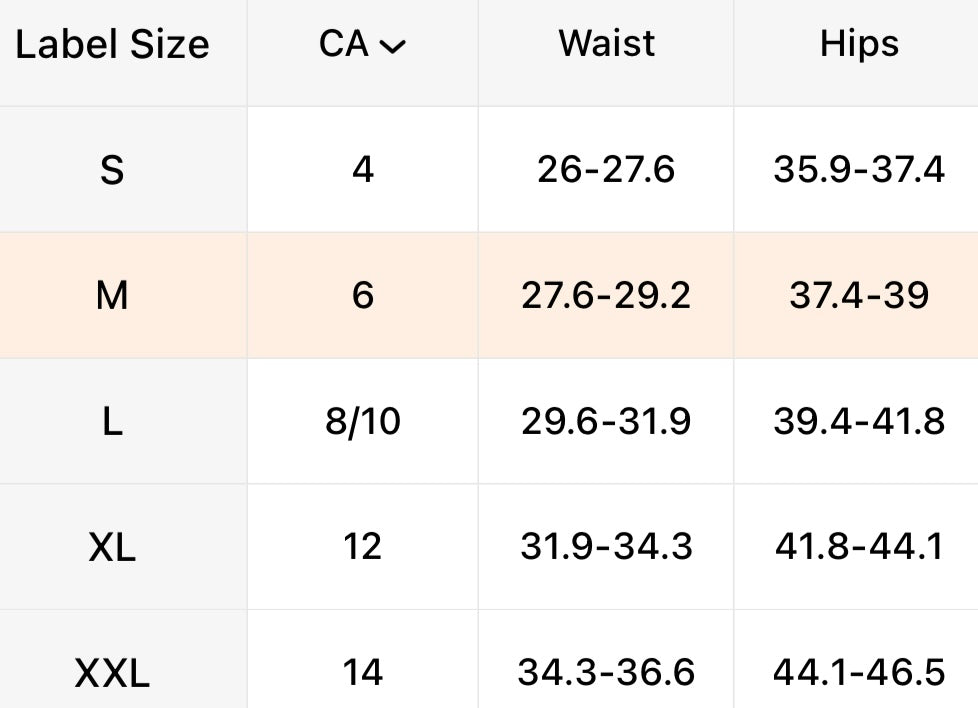Click hips measurement 44.1-46.5
Image resolution: width=978 pixels, height=708 pixels.
[x=859, y=673]
